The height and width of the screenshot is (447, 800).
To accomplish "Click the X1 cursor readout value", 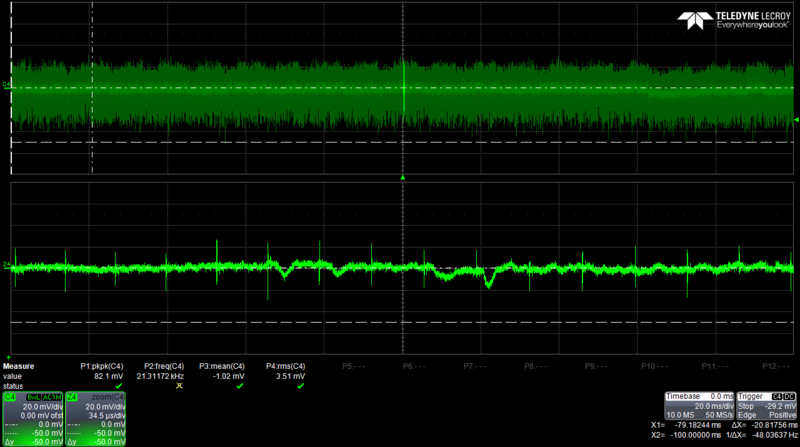I will click(x=699, y=427).
